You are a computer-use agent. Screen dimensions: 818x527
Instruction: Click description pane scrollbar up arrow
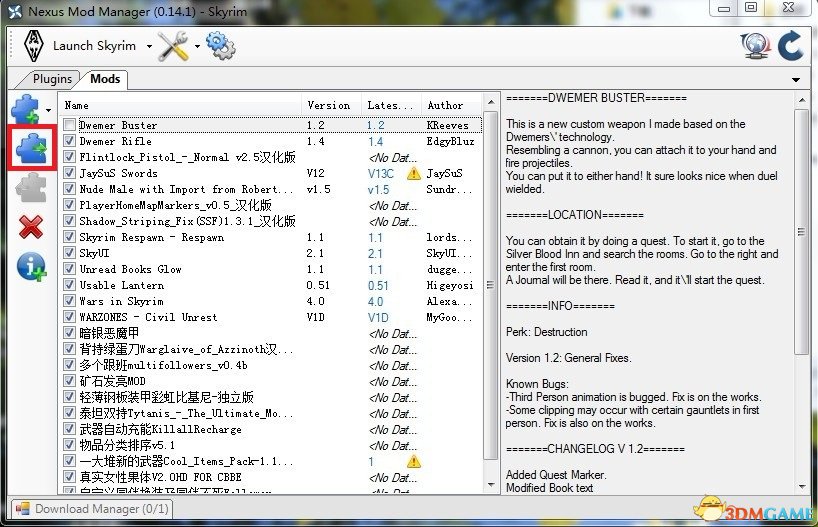(802, 100)
